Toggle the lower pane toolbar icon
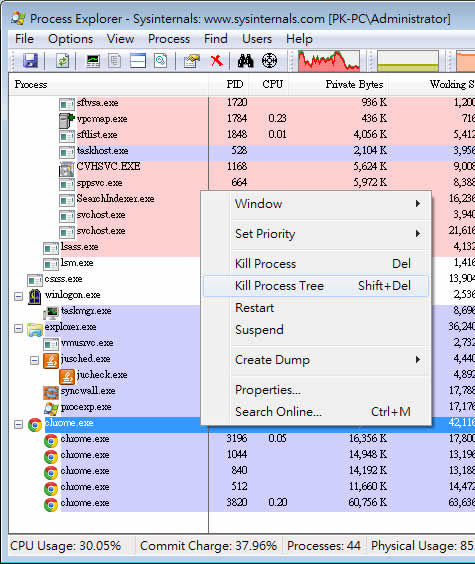The height and width of the screenshot is (564, 475). (x=138, y=60)
